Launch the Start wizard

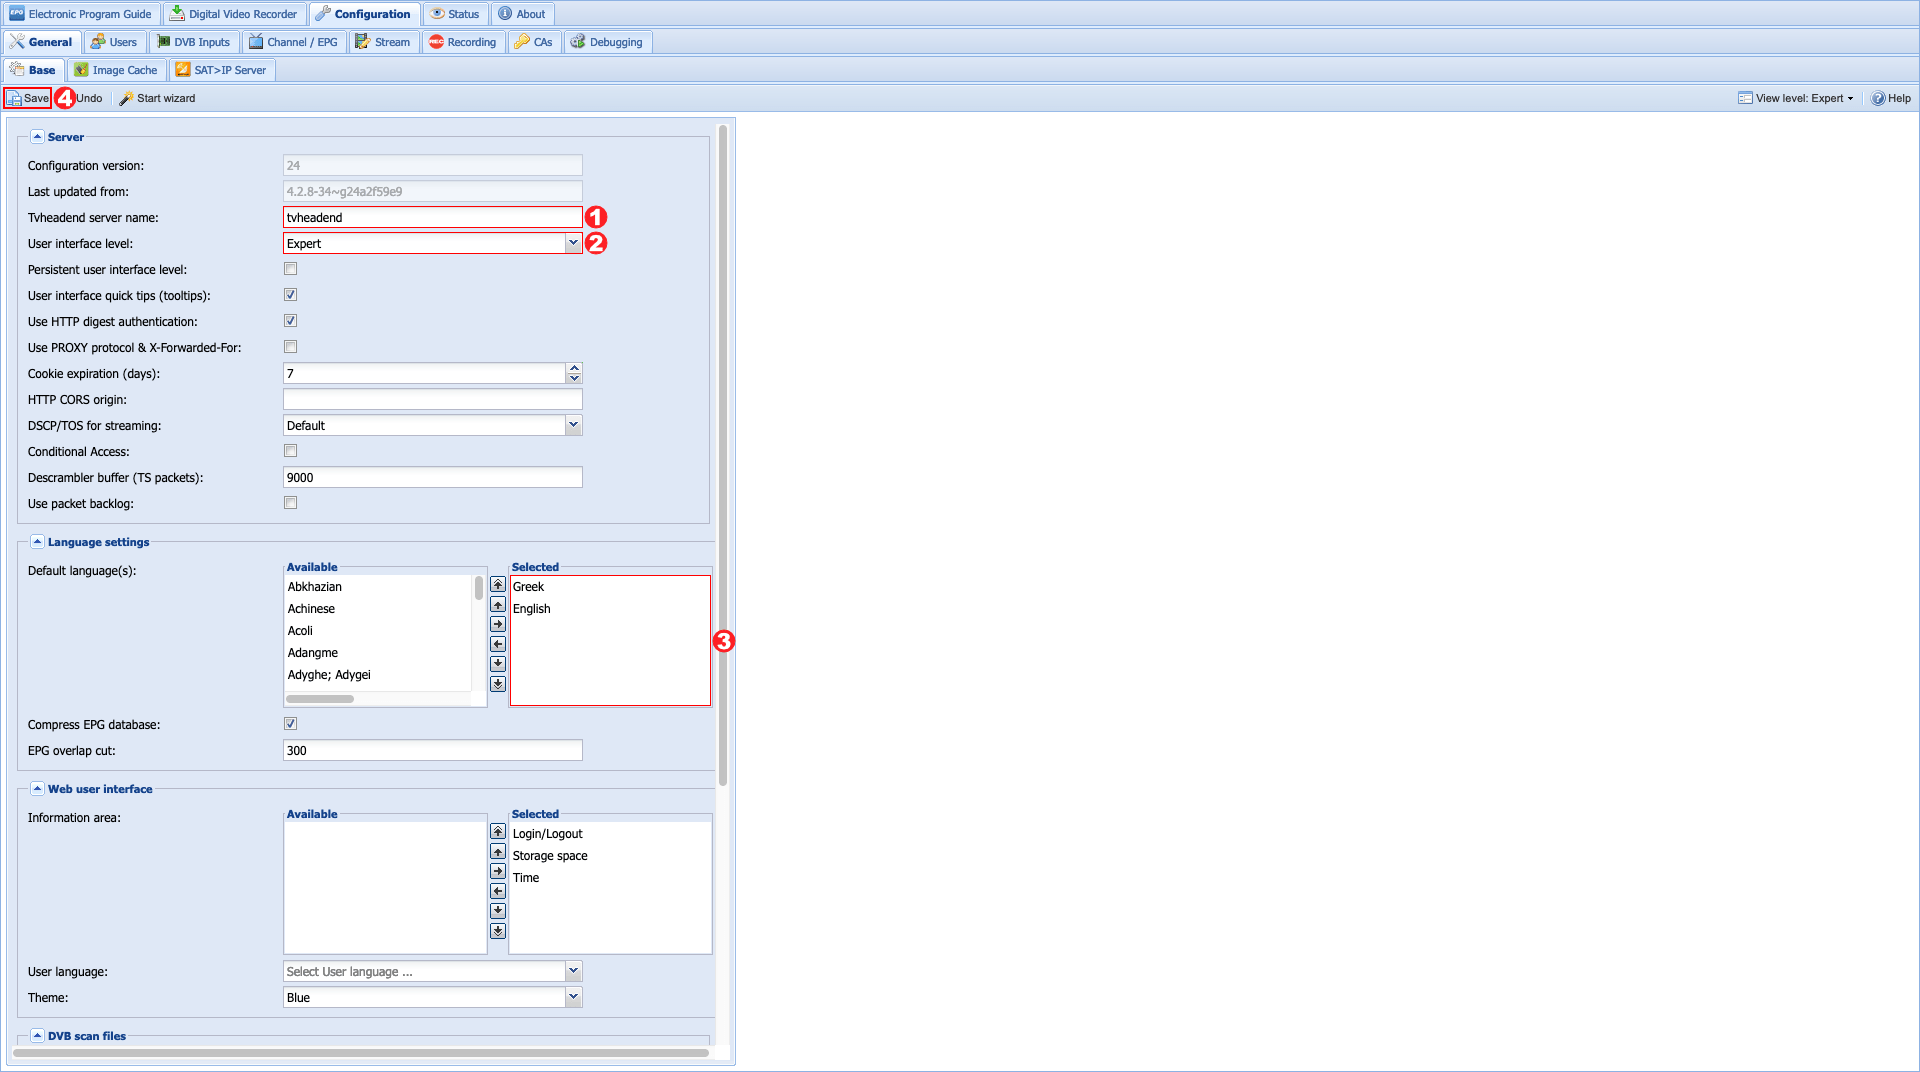click(x=157, y=98)
